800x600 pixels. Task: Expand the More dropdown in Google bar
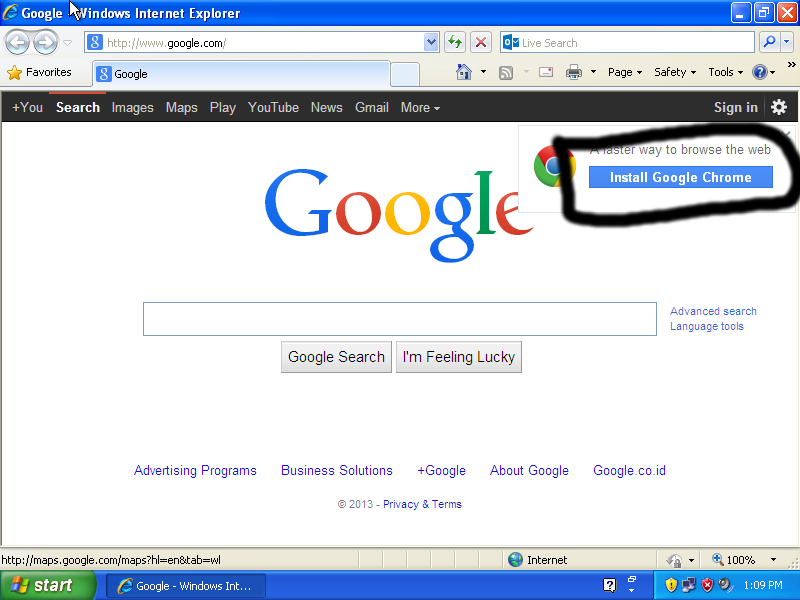click(420, 107)
